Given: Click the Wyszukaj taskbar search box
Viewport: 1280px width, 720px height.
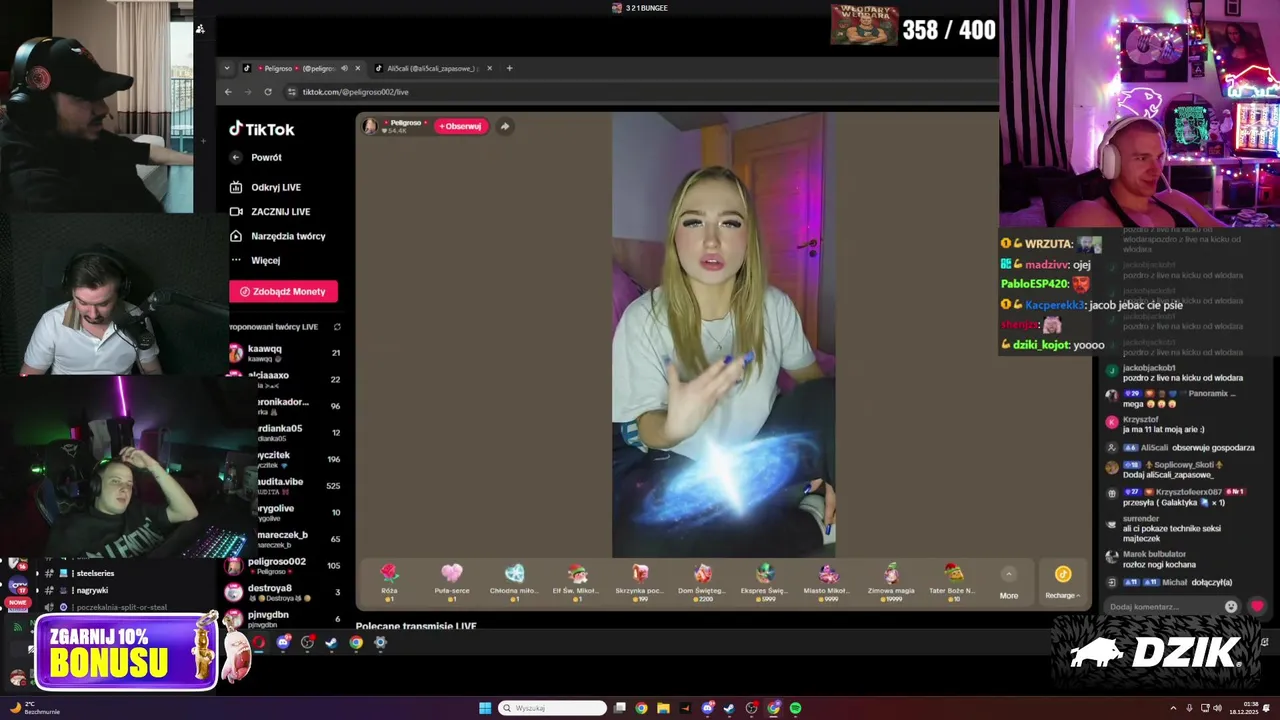Looking at the screenshot, I should tap(553, 708).
